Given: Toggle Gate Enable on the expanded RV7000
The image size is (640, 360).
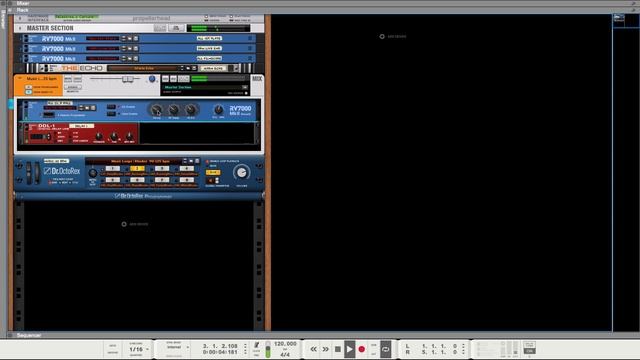Looking at the screenshot, I should tap(111, 114).
